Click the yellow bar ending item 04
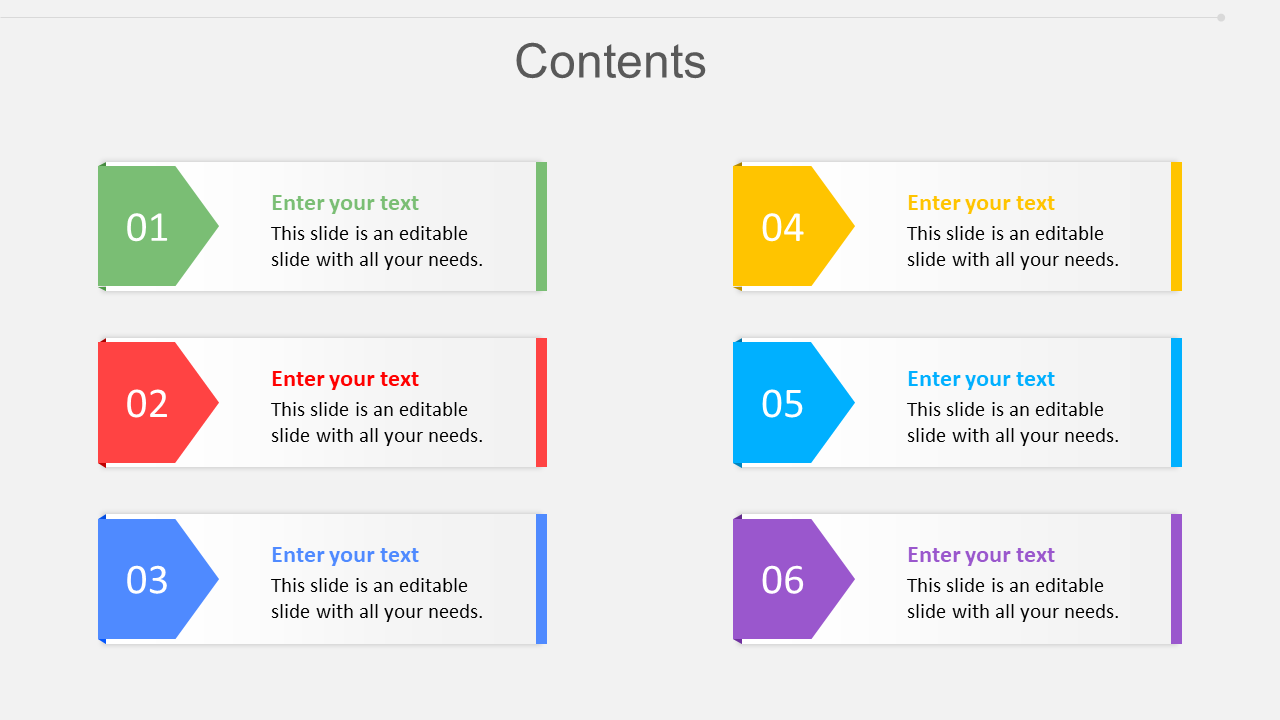Viewport: 1280px width, 720px height. click(x=1176, y=227)
